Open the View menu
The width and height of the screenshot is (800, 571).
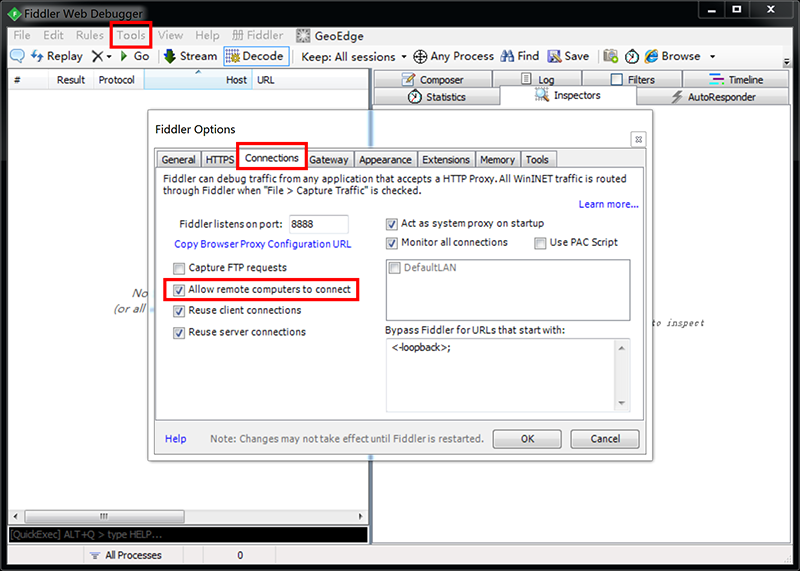170,35
